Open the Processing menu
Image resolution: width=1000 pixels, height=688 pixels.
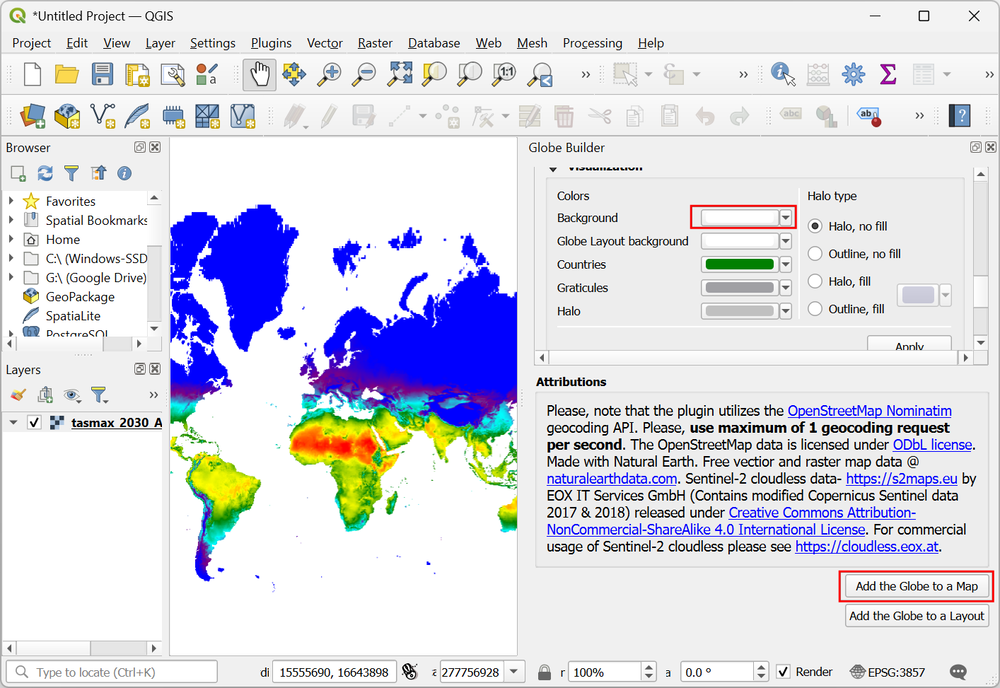[592, 43]
